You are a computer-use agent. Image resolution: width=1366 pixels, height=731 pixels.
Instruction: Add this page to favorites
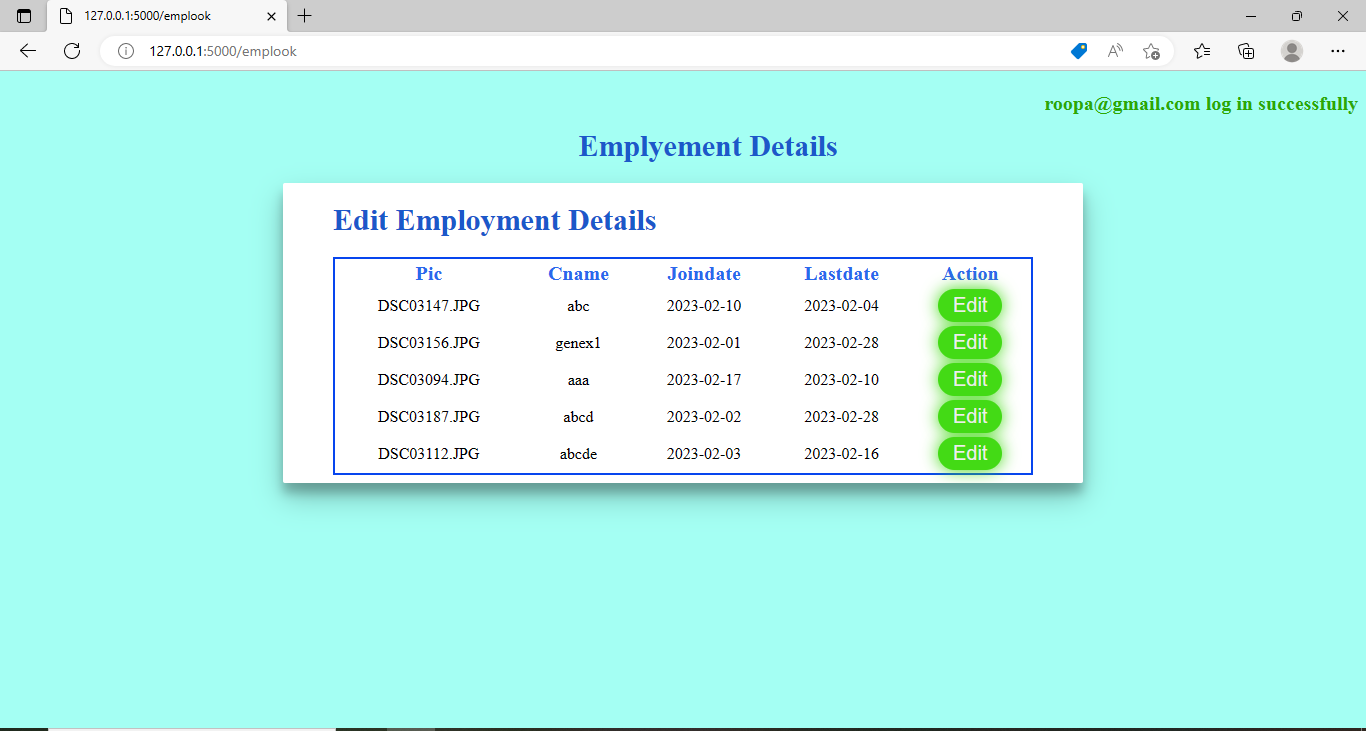point(1150,51)
